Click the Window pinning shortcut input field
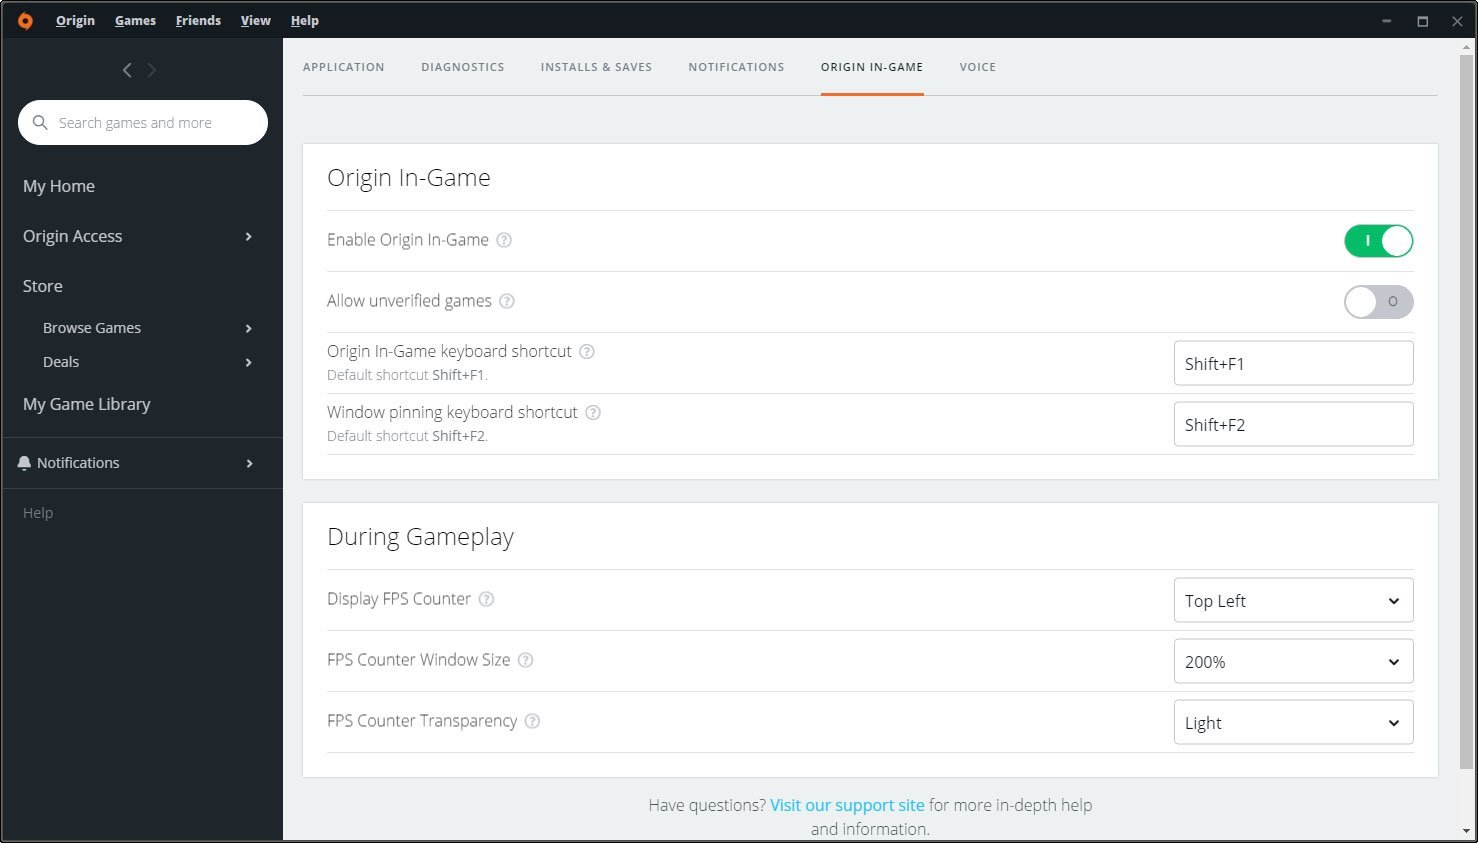Viewport: 1478px width, 843px height. [1292, 425]
